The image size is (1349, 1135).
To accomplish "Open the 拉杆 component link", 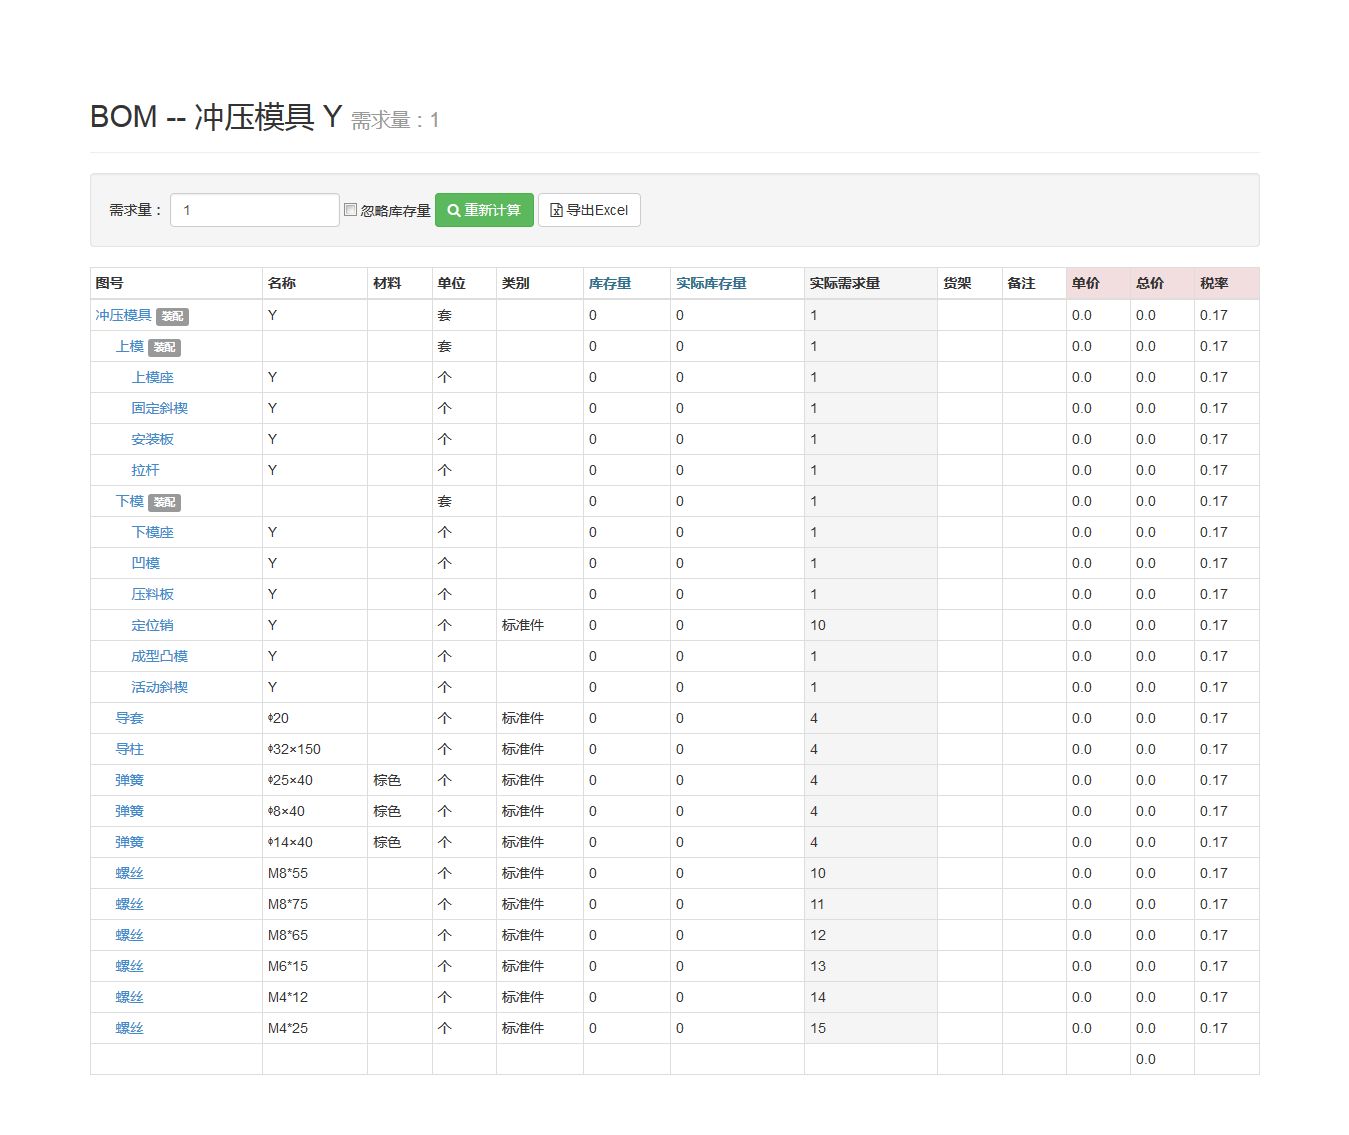I will 145,470.
